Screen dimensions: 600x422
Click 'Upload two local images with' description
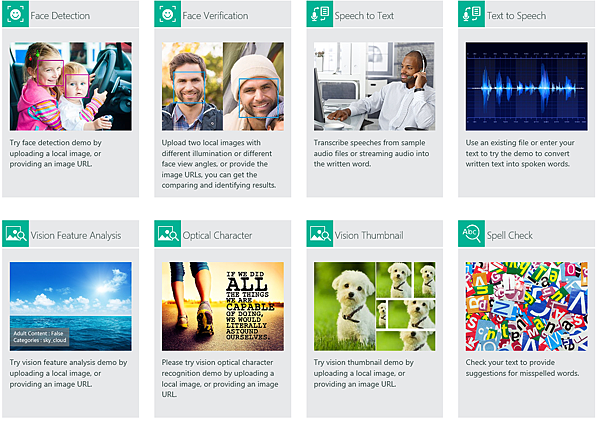point(211,143)
